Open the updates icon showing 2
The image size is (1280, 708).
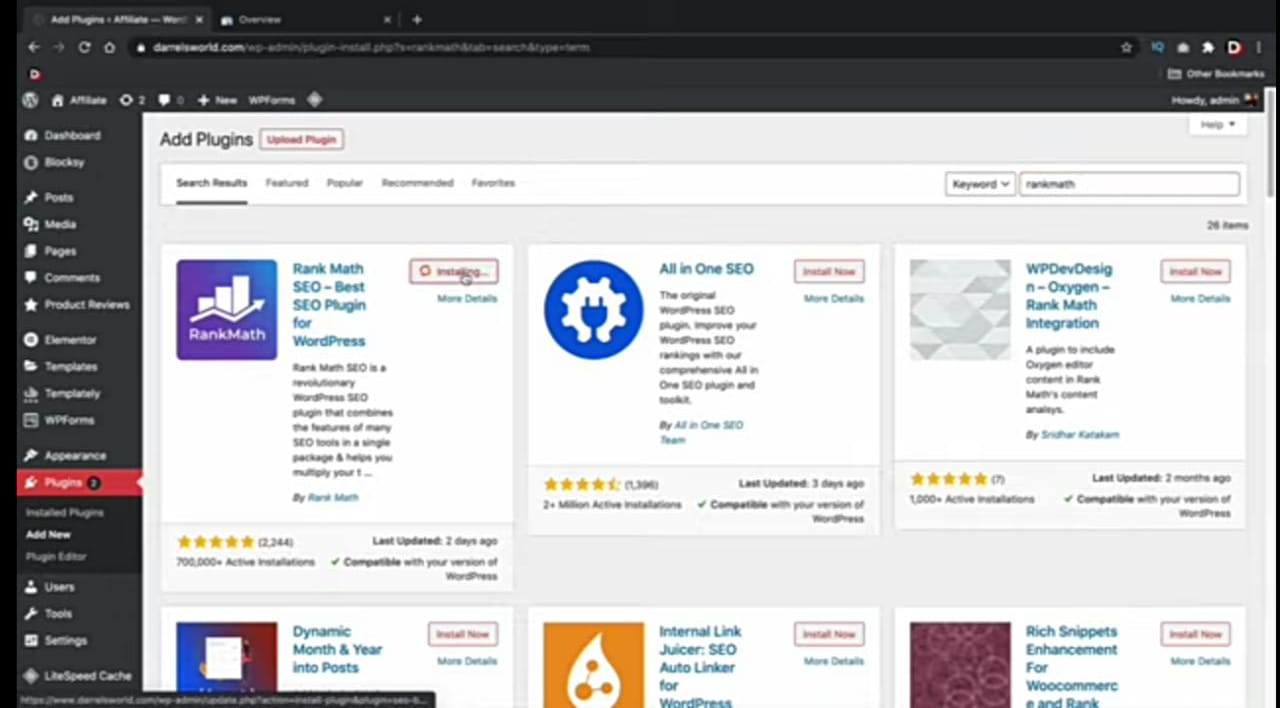[x=132, y=100]
